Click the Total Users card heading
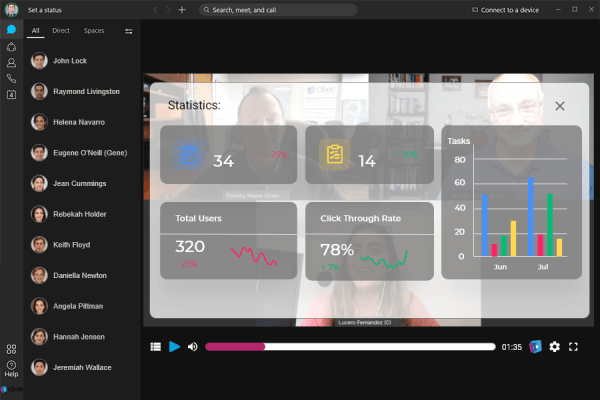Image resolution: width=600 pixels, height=400 pixels. [x=198, y=218]
